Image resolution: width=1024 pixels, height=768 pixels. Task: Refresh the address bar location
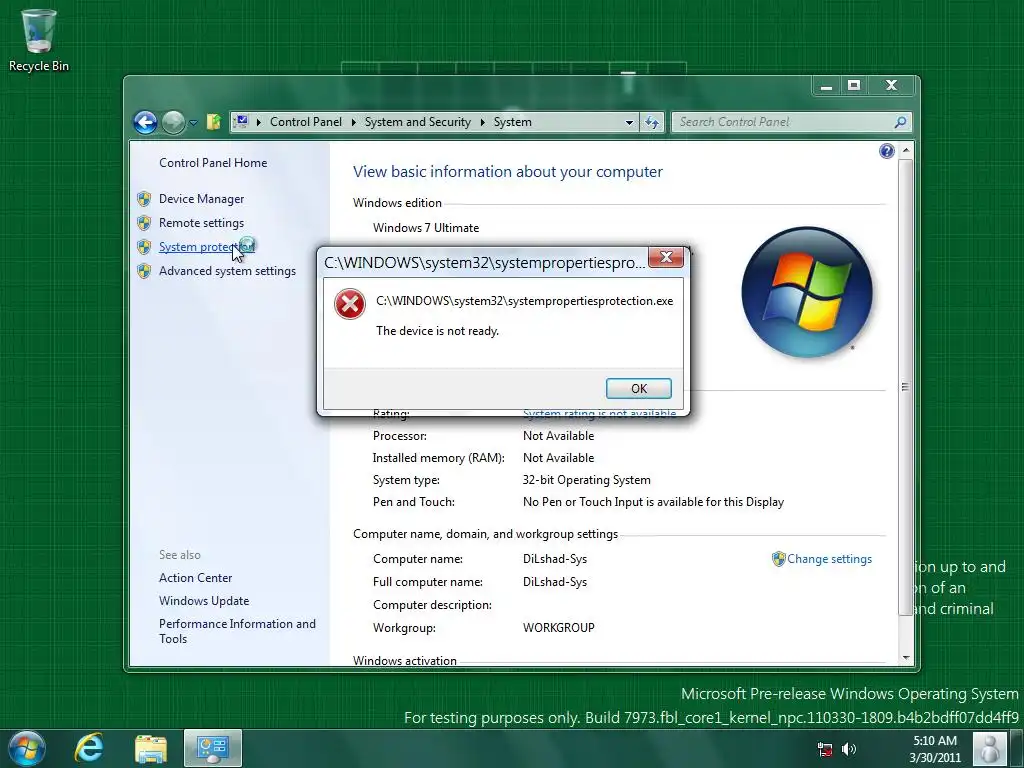652,122
